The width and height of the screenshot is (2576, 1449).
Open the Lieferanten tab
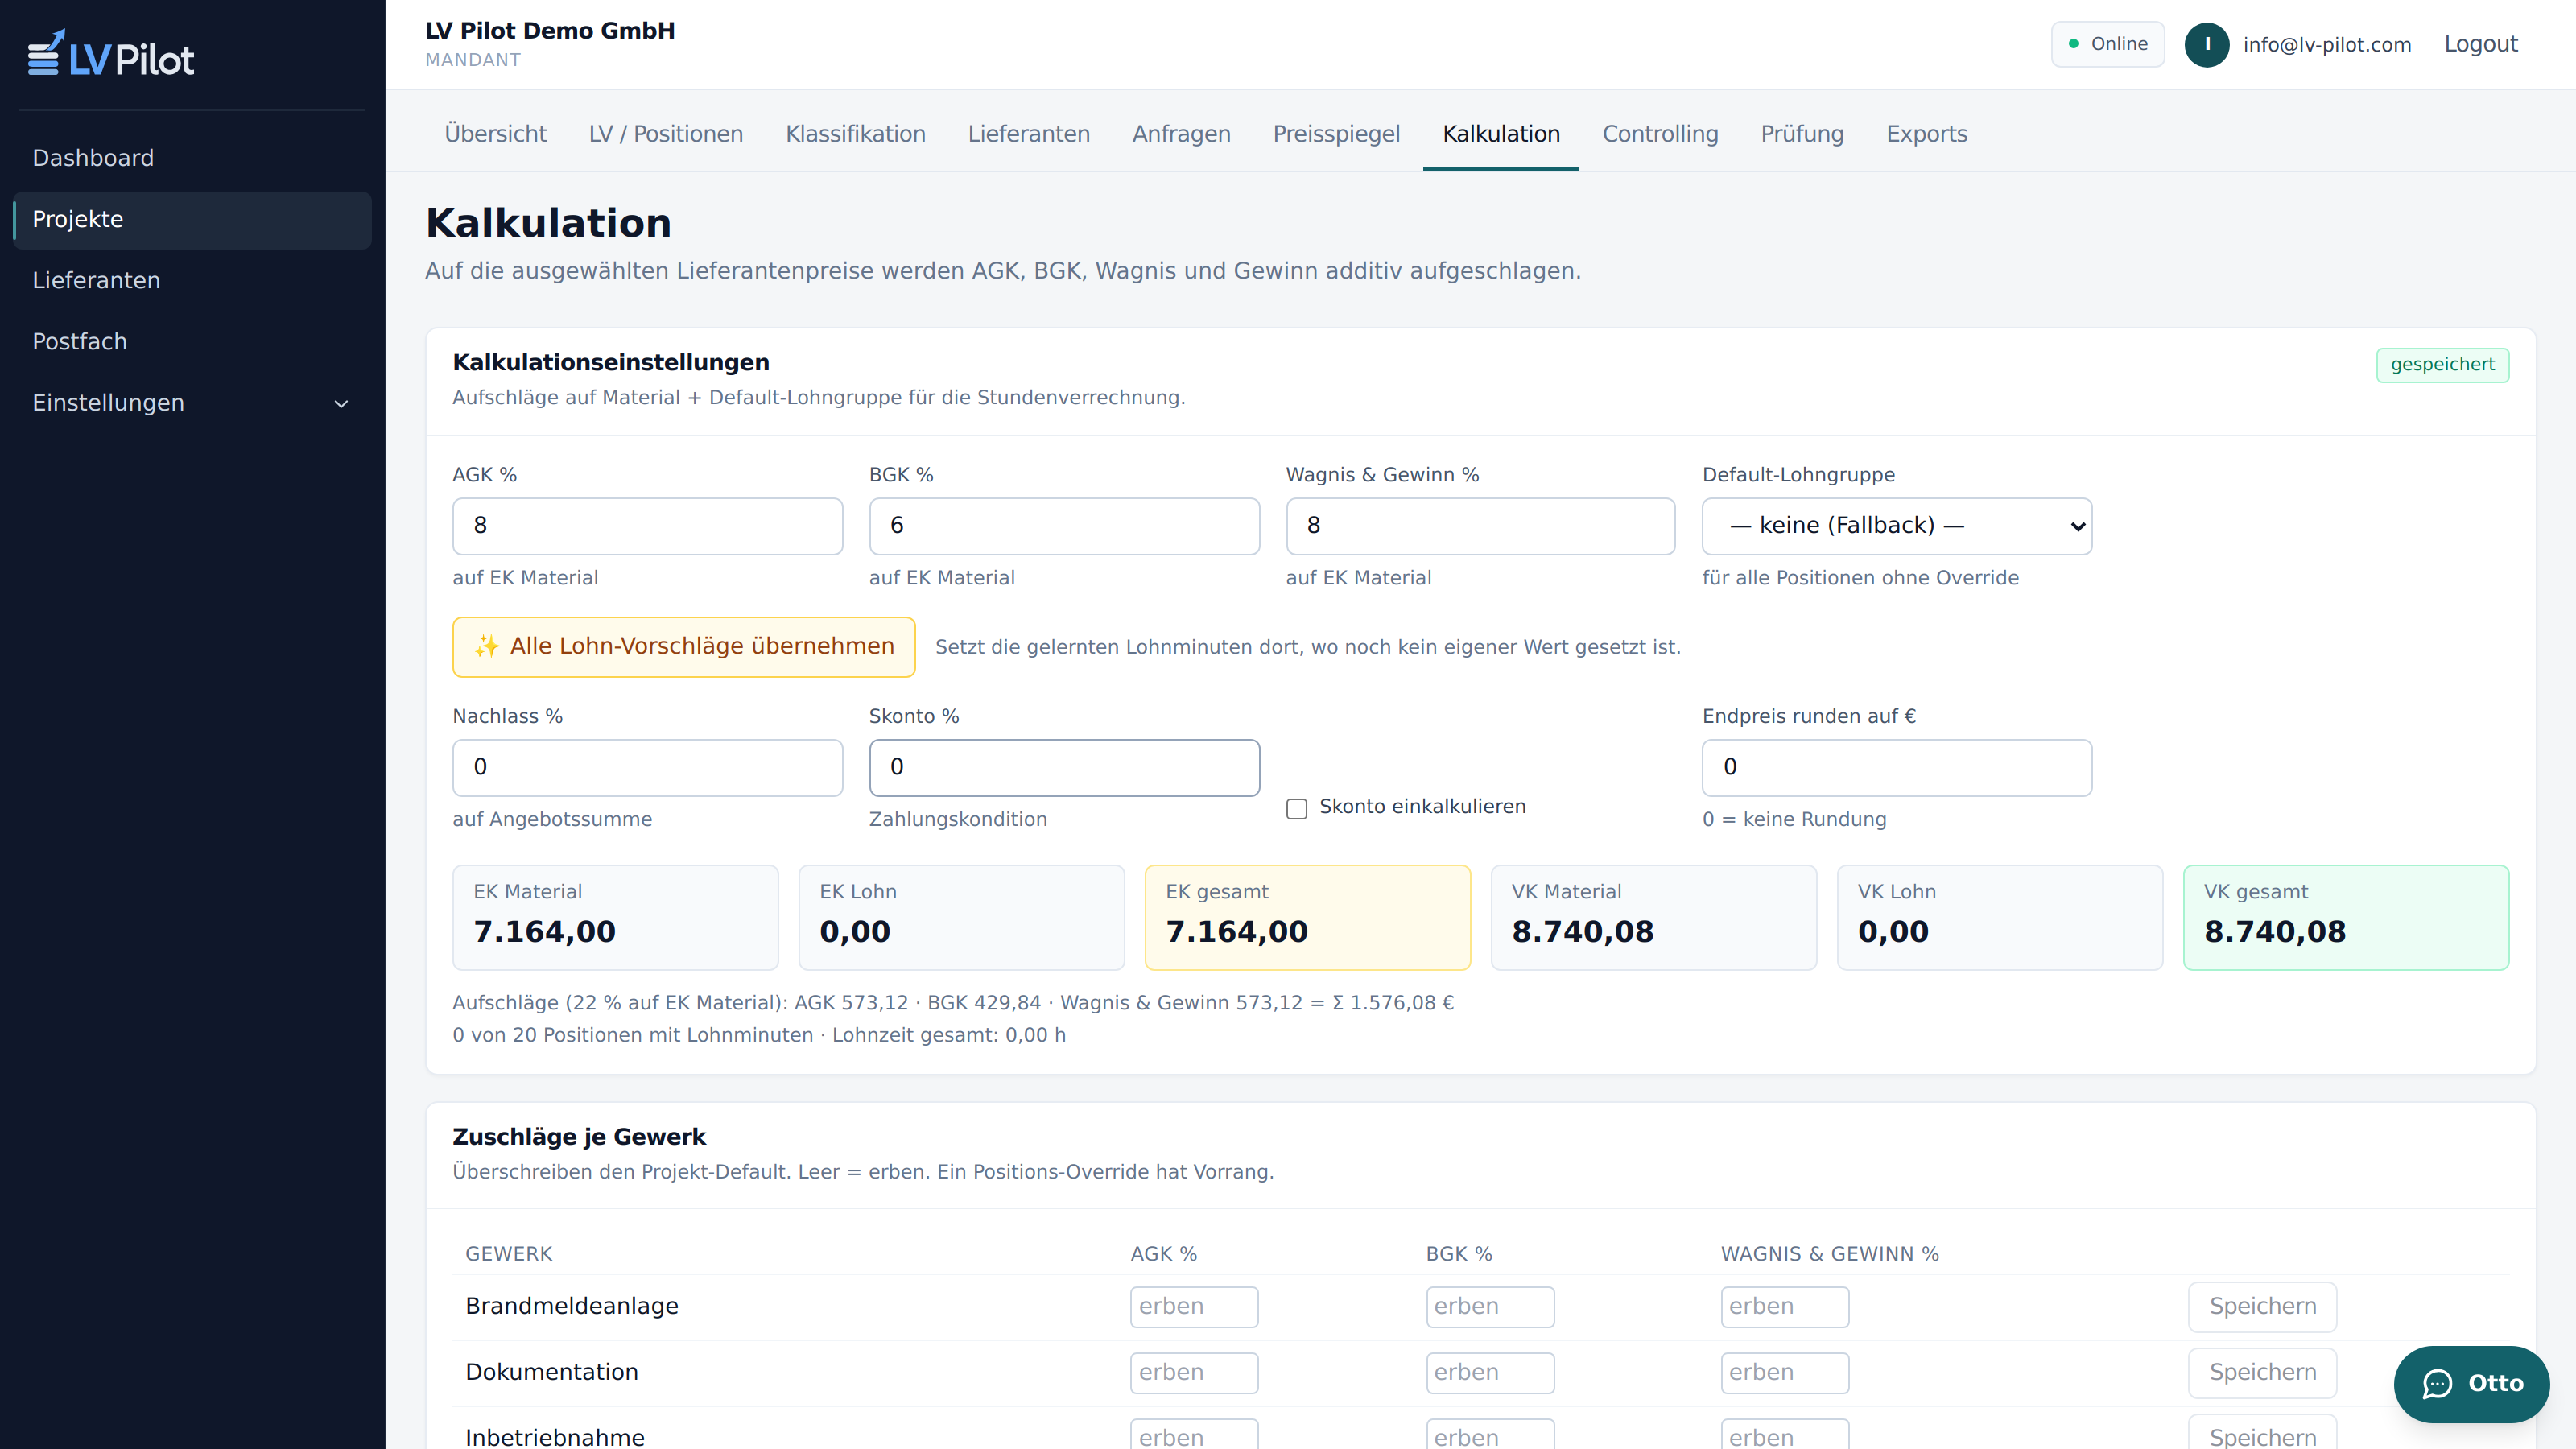click(x=1028, y=134)
